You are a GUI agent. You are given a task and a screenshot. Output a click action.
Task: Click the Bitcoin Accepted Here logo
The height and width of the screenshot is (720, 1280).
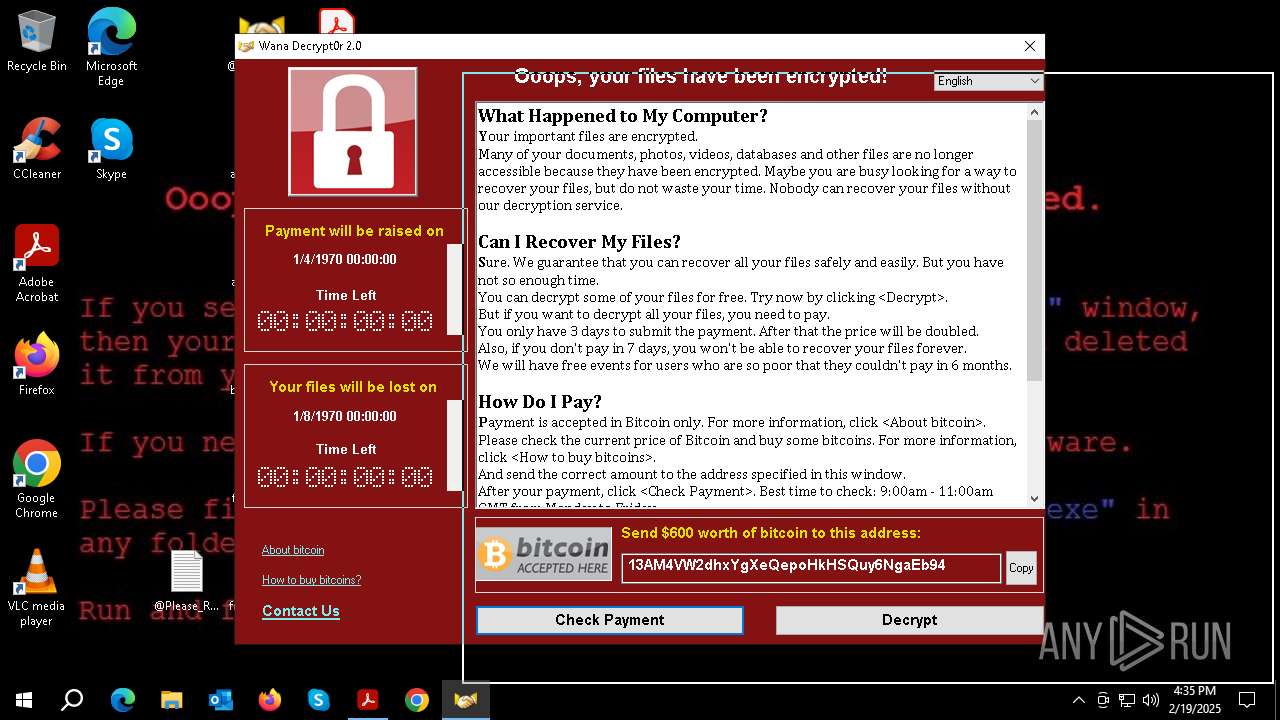544,554
